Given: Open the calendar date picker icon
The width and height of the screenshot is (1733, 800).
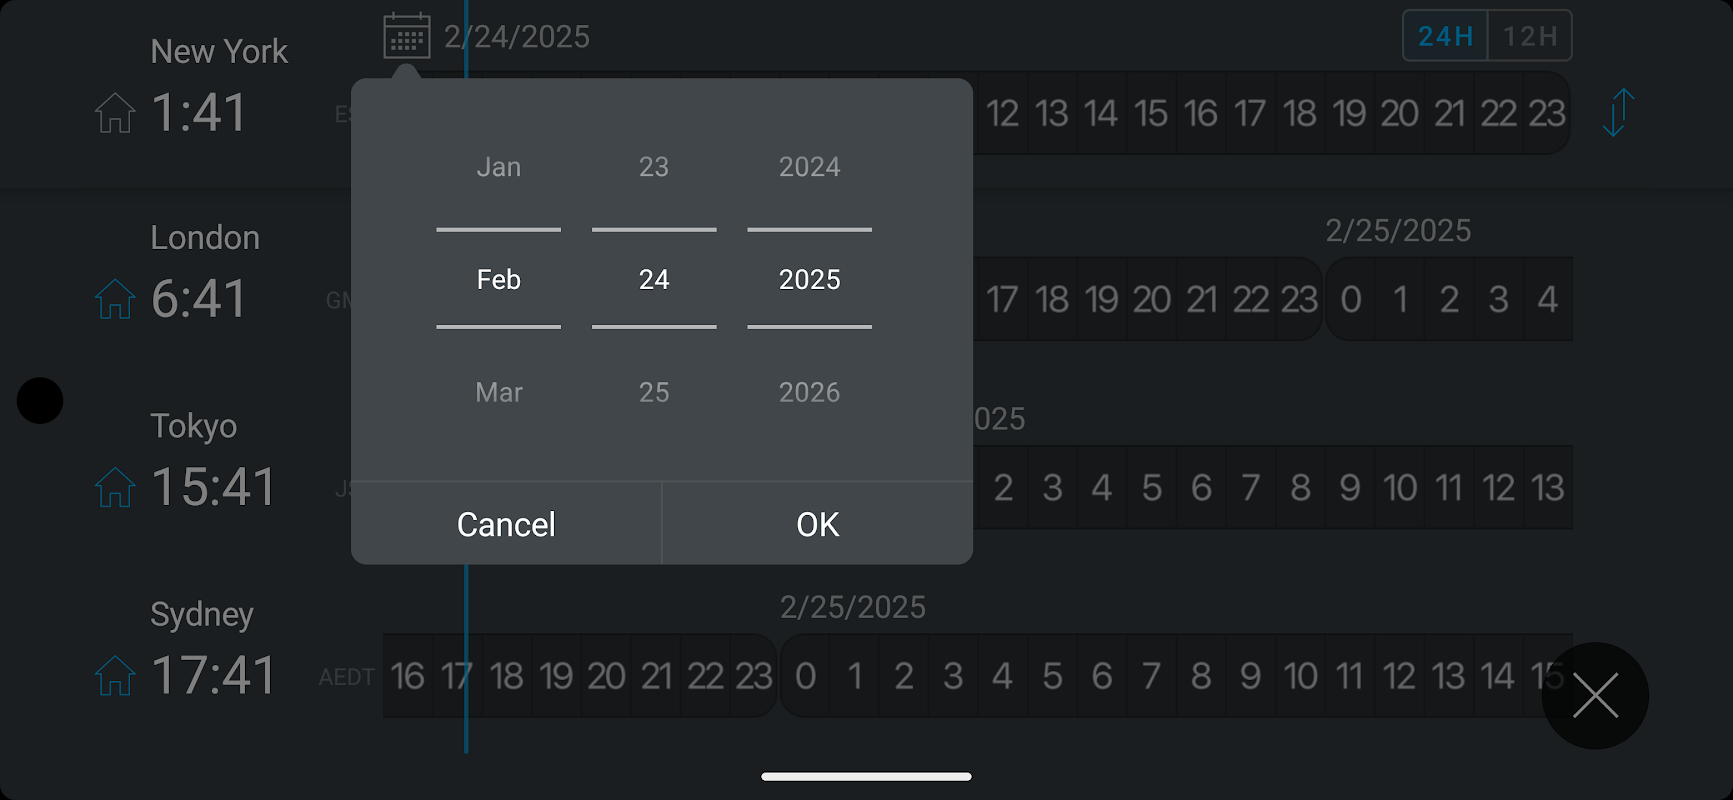Looking at the screenshot, I should [x=407, y=37].
